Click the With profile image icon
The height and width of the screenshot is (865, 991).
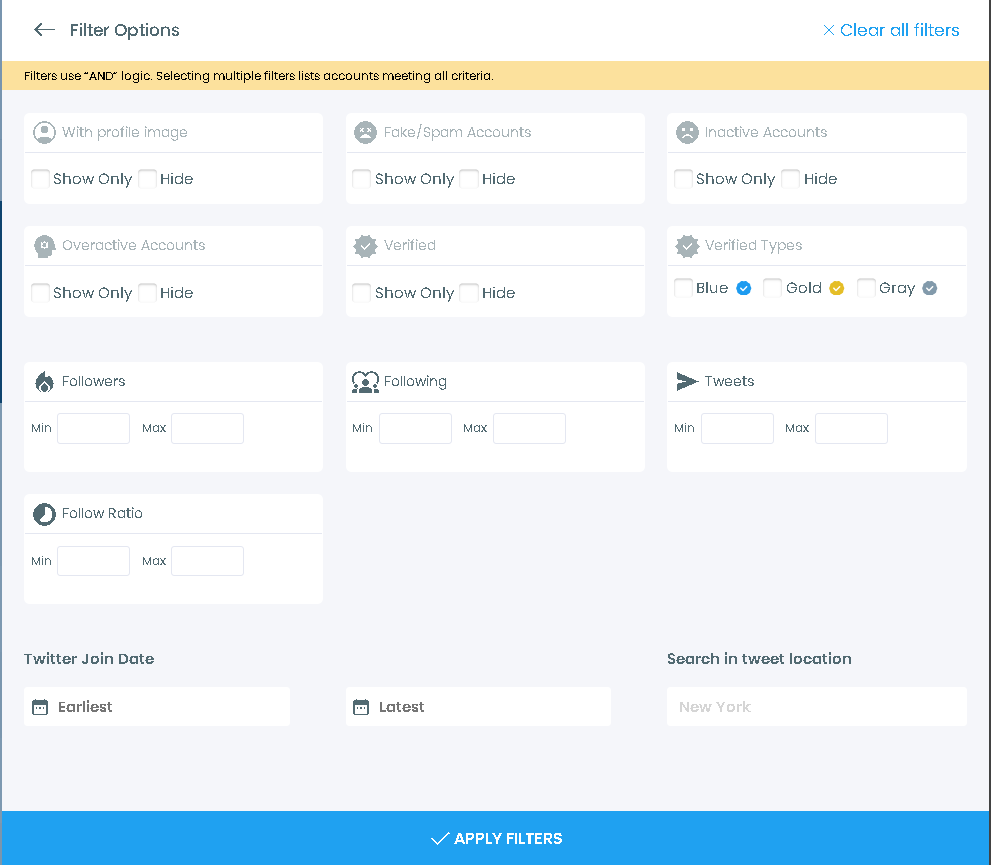coord(42,131)
